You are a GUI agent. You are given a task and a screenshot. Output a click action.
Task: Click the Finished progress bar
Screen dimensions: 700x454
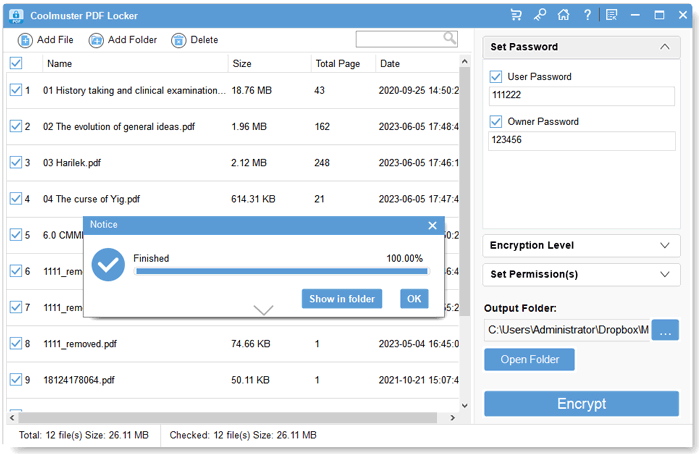282,271
